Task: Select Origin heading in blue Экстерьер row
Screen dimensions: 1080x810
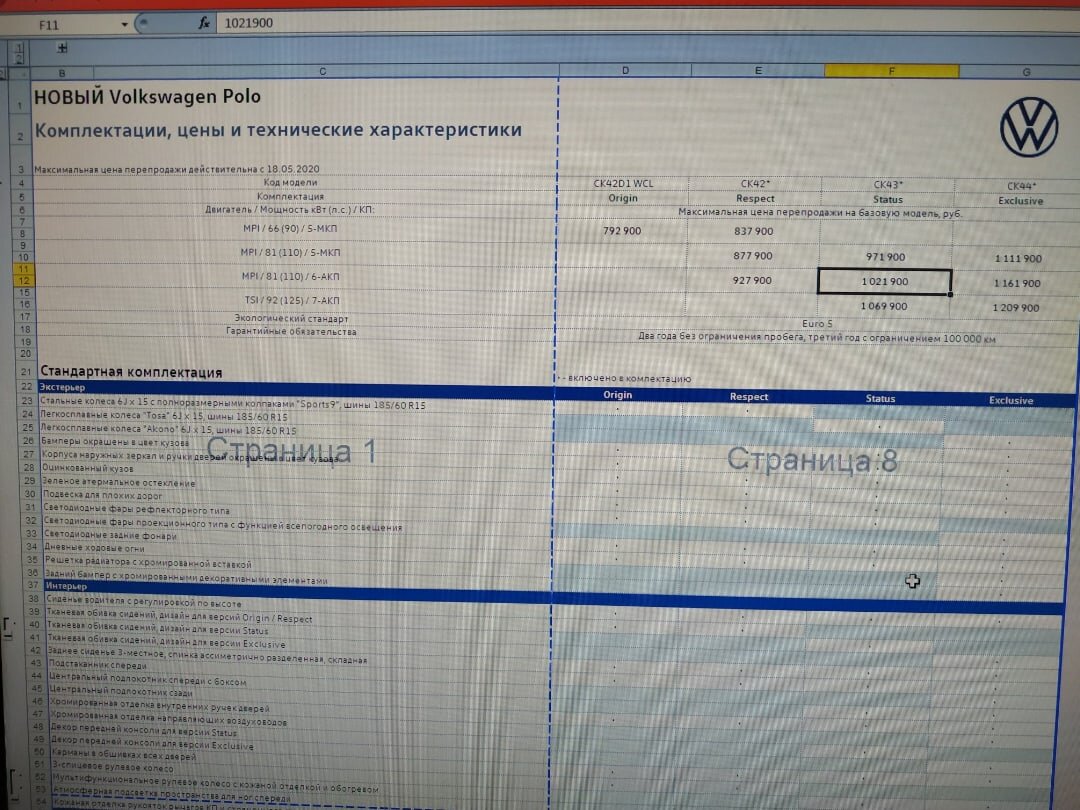Action: click(617, 395)
